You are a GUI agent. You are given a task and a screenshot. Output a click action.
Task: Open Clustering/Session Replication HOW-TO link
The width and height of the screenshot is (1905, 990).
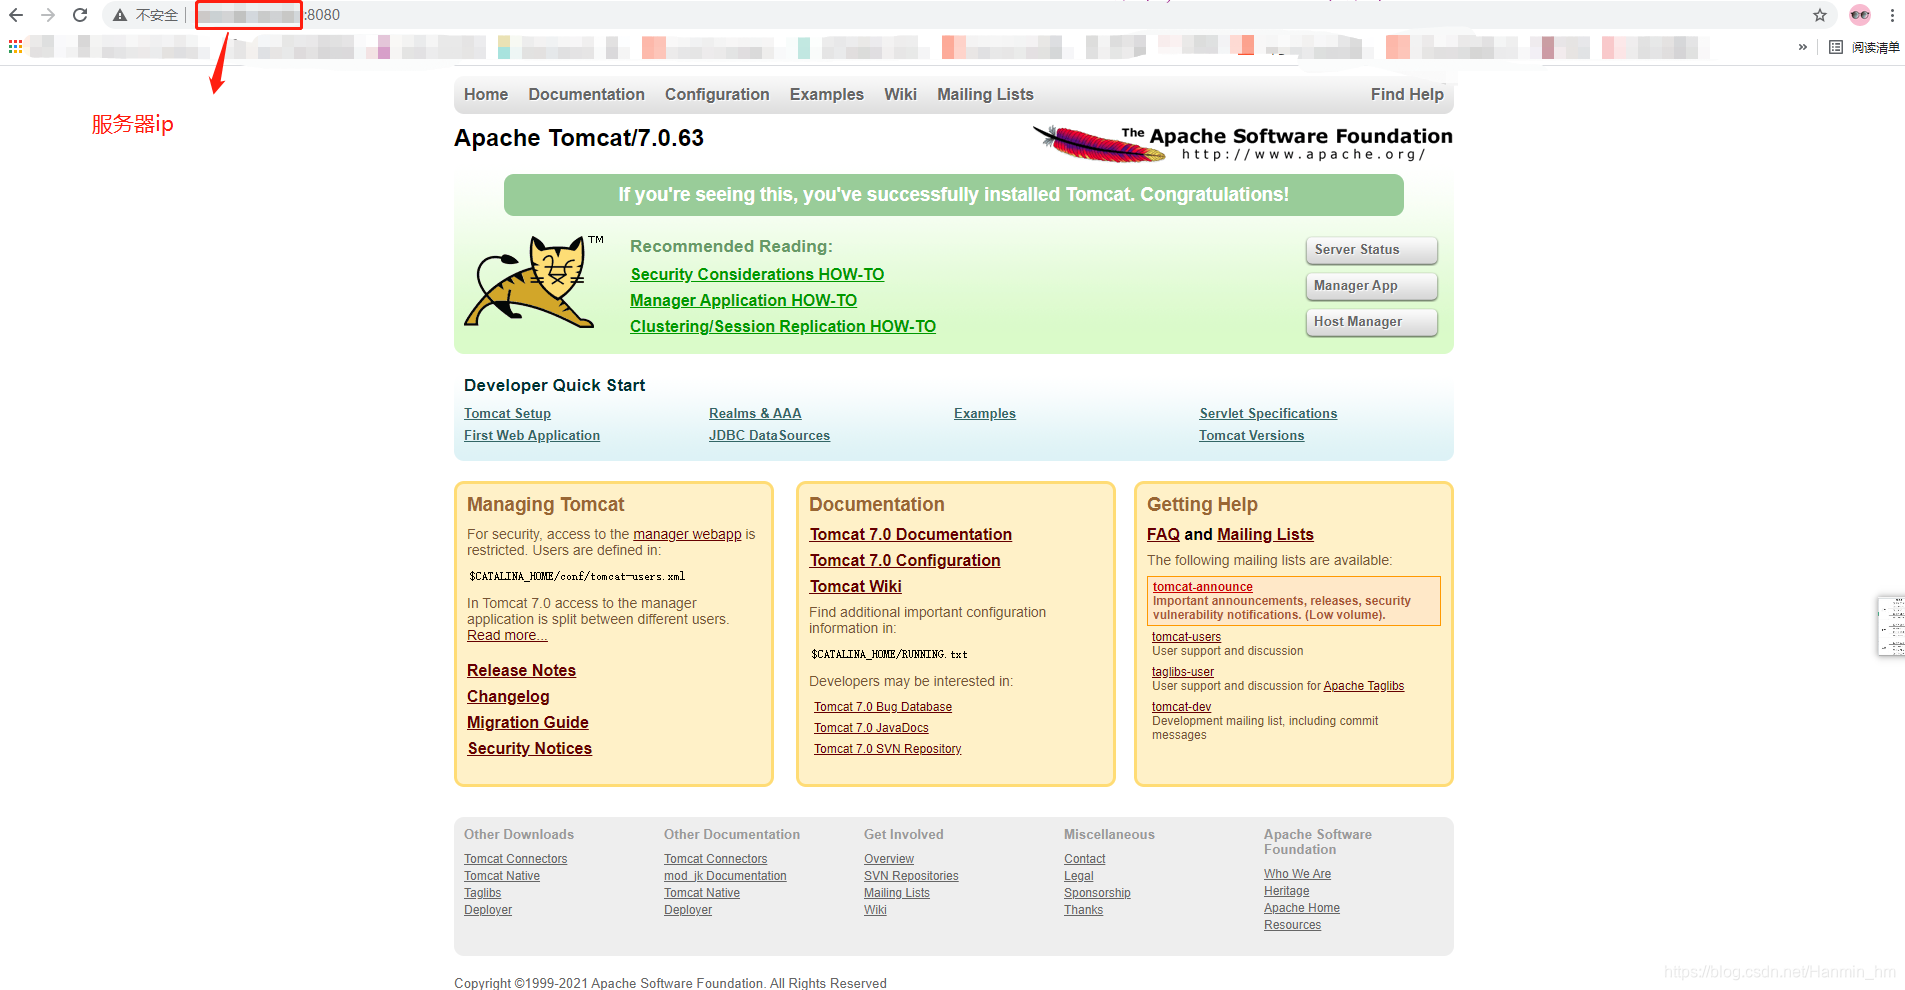point(783,326)
